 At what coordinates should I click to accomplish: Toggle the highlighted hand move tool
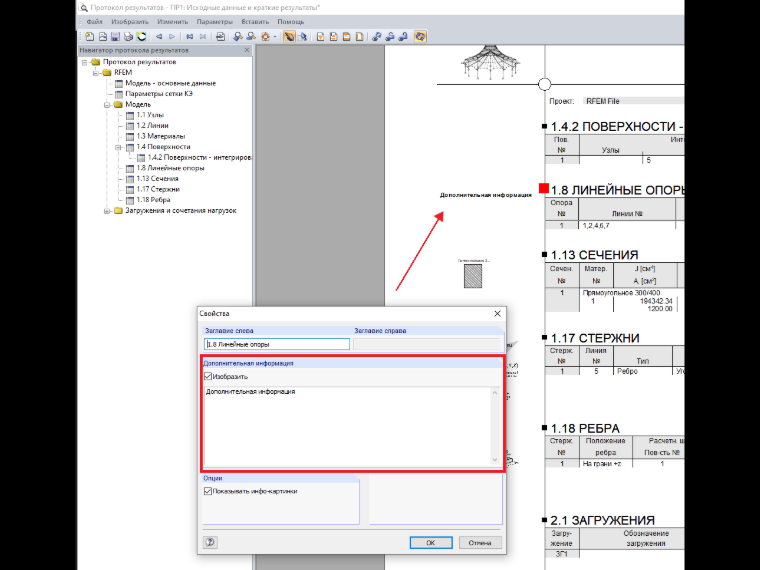click(x=289, y=36)
